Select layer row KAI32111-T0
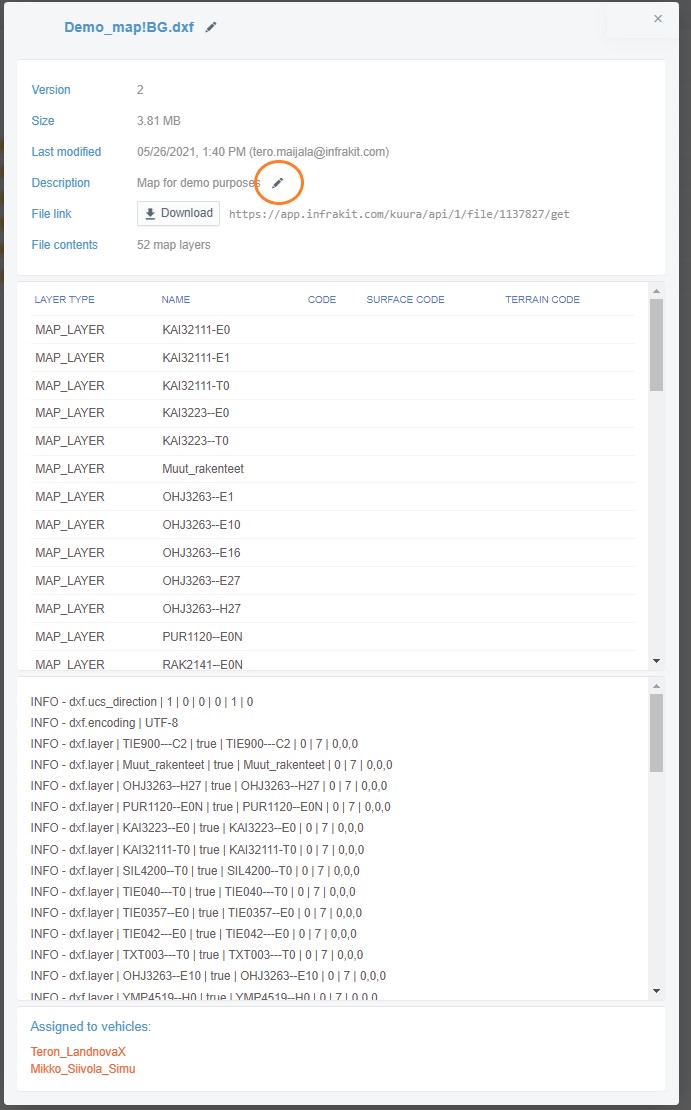 pos(333,385)
